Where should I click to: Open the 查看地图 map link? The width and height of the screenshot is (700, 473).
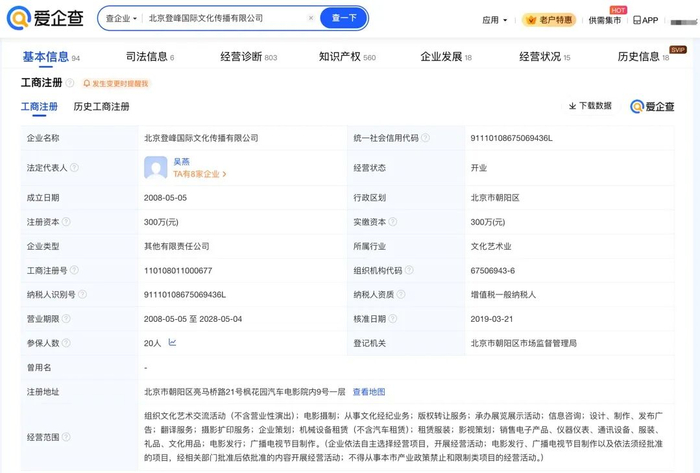(x=369, y=392)
